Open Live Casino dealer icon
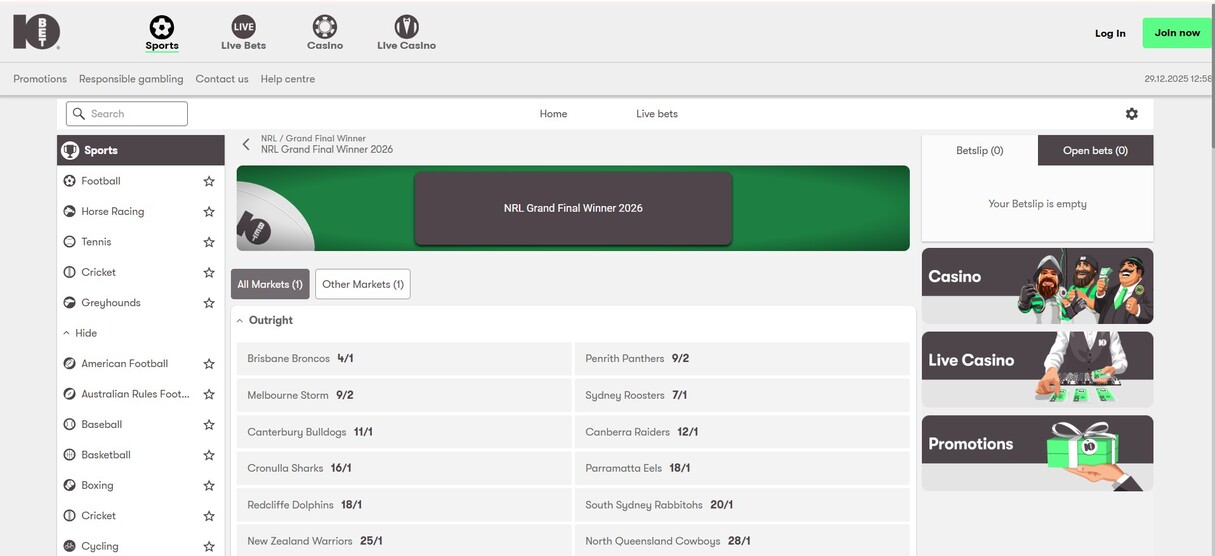The image size is (1215, 556). (x=406, y=26)
